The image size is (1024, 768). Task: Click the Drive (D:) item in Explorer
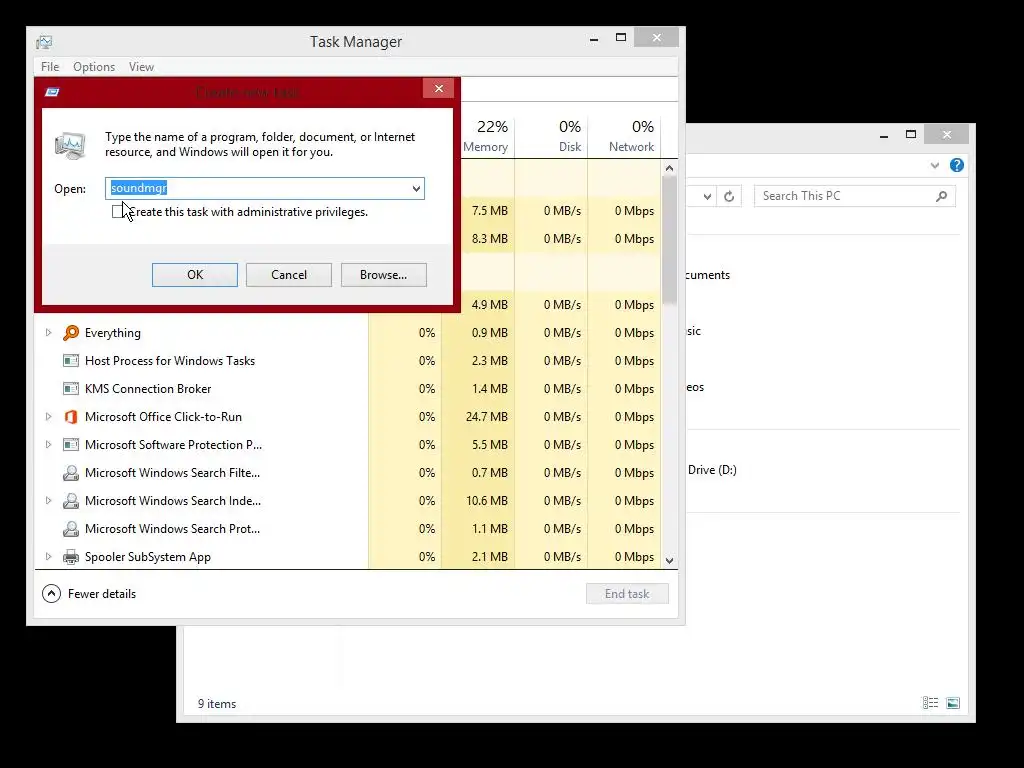click(712, 470)
